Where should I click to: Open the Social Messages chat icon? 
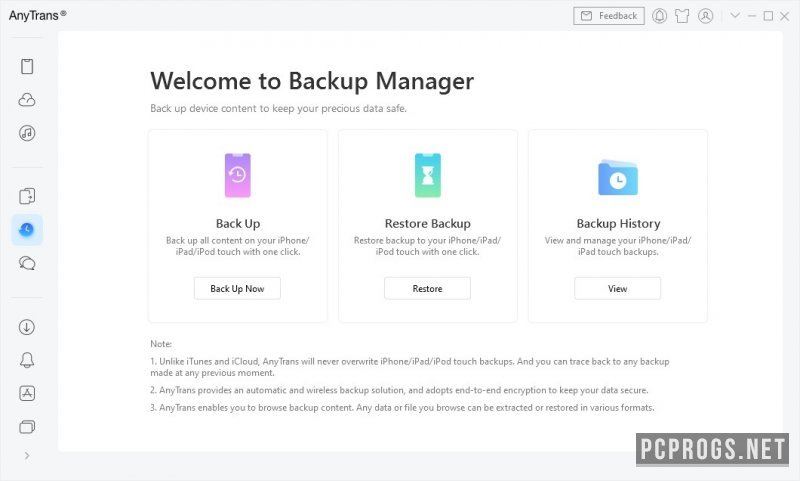27,263
